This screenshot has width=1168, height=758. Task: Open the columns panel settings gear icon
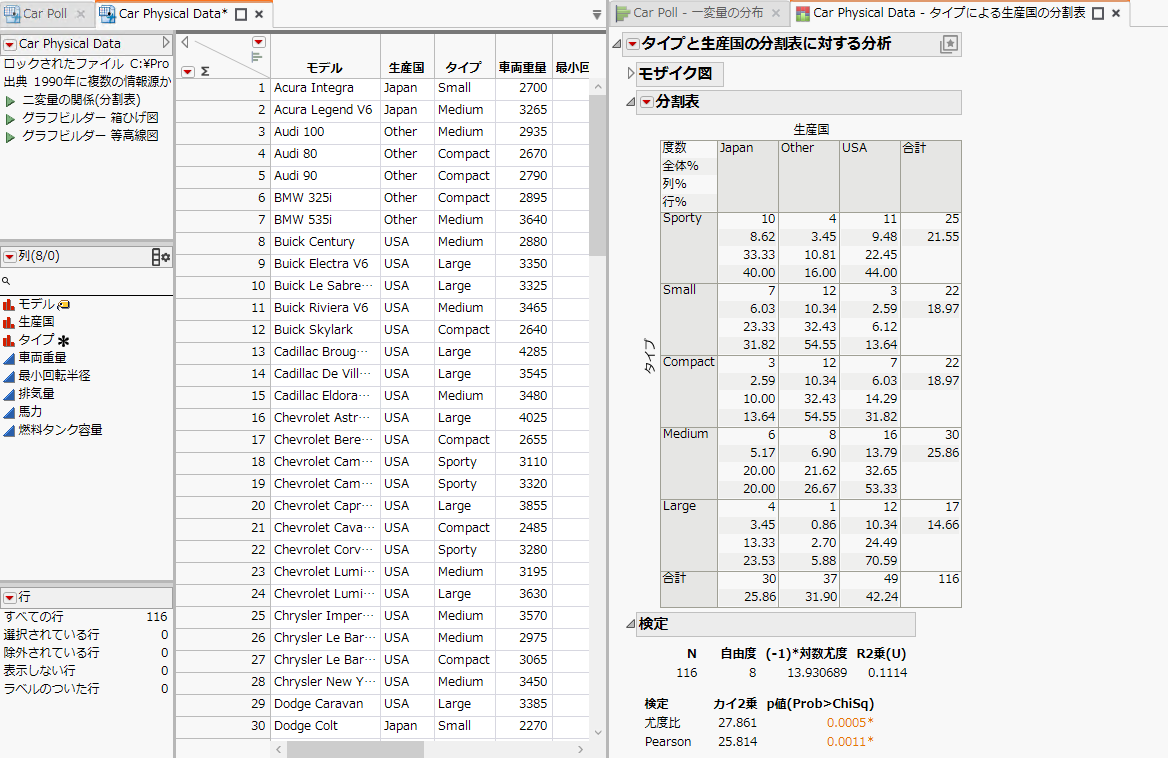(x=166, y=257)
